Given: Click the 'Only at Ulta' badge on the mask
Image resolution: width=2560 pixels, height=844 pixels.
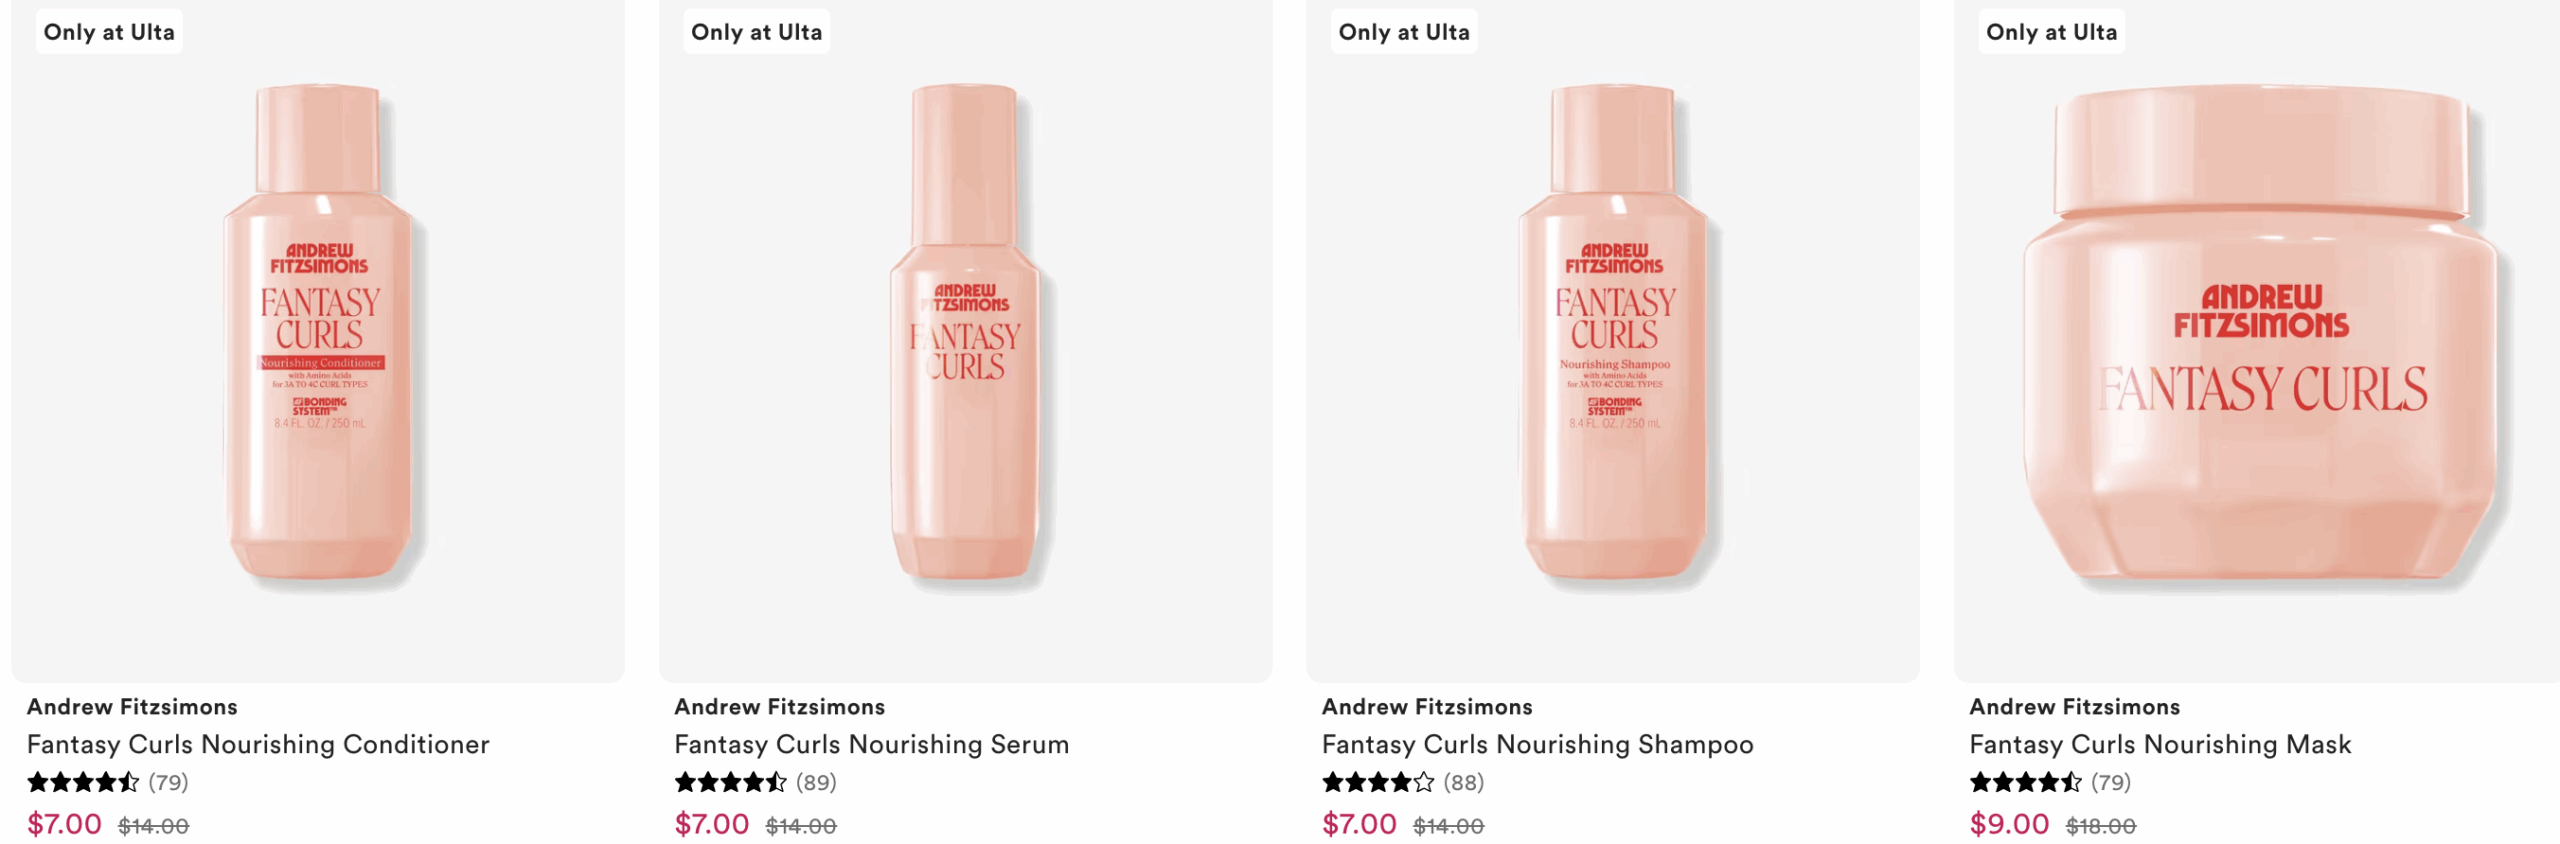Looking at the screenshot, I should pyautogui.click(x=2051, y=32).
